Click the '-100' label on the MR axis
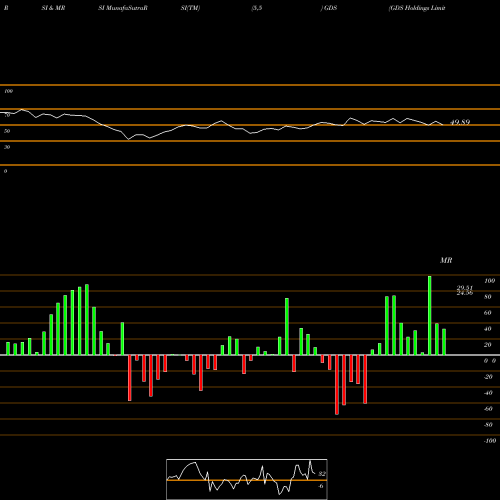The width and height of the screenshot is (500, 500). tap(489, 441)
